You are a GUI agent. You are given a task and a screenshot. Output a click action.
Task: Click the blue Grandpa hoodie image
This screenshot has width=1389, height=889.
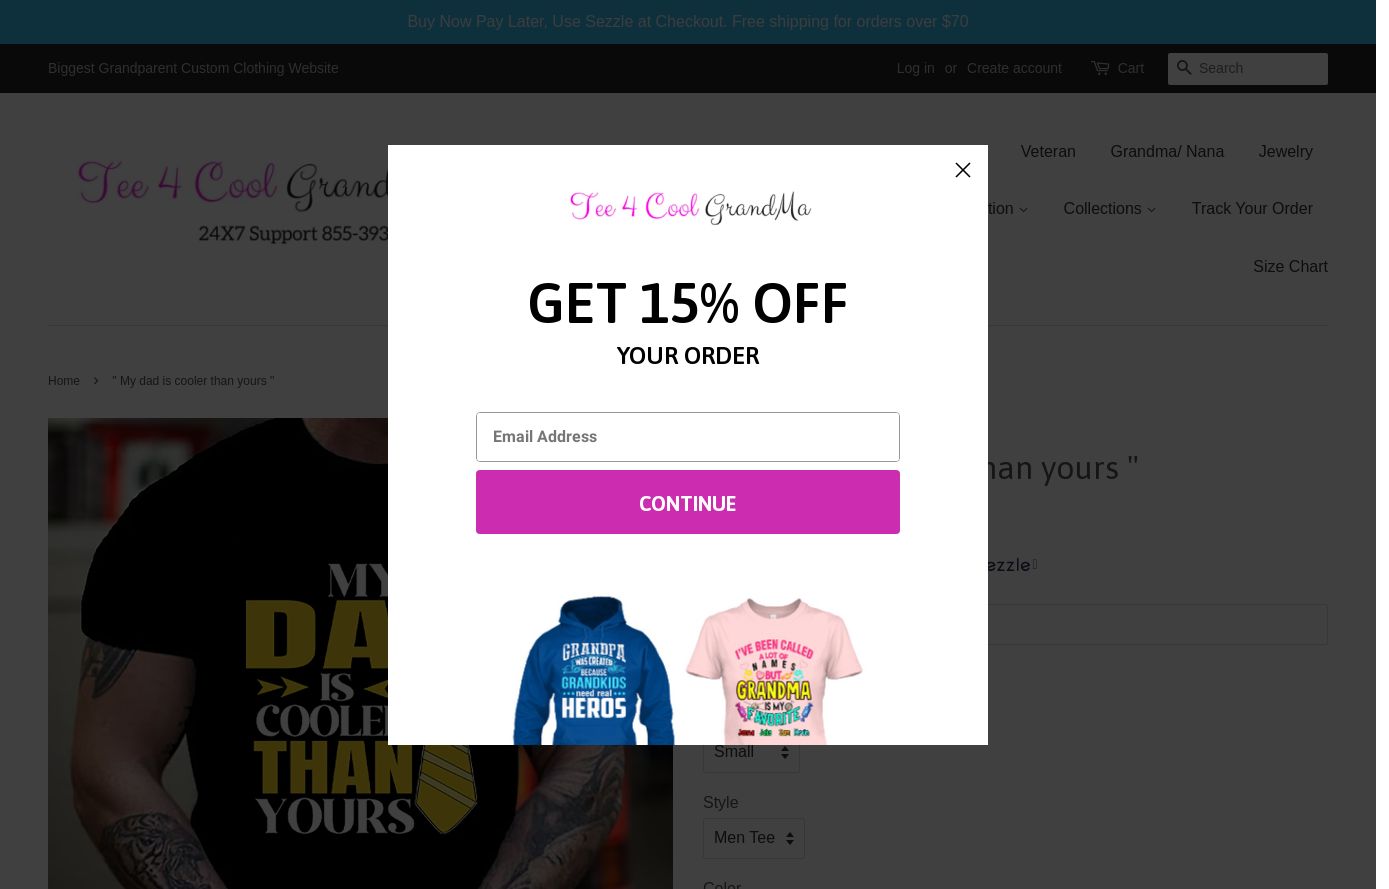tap(594, 670)
